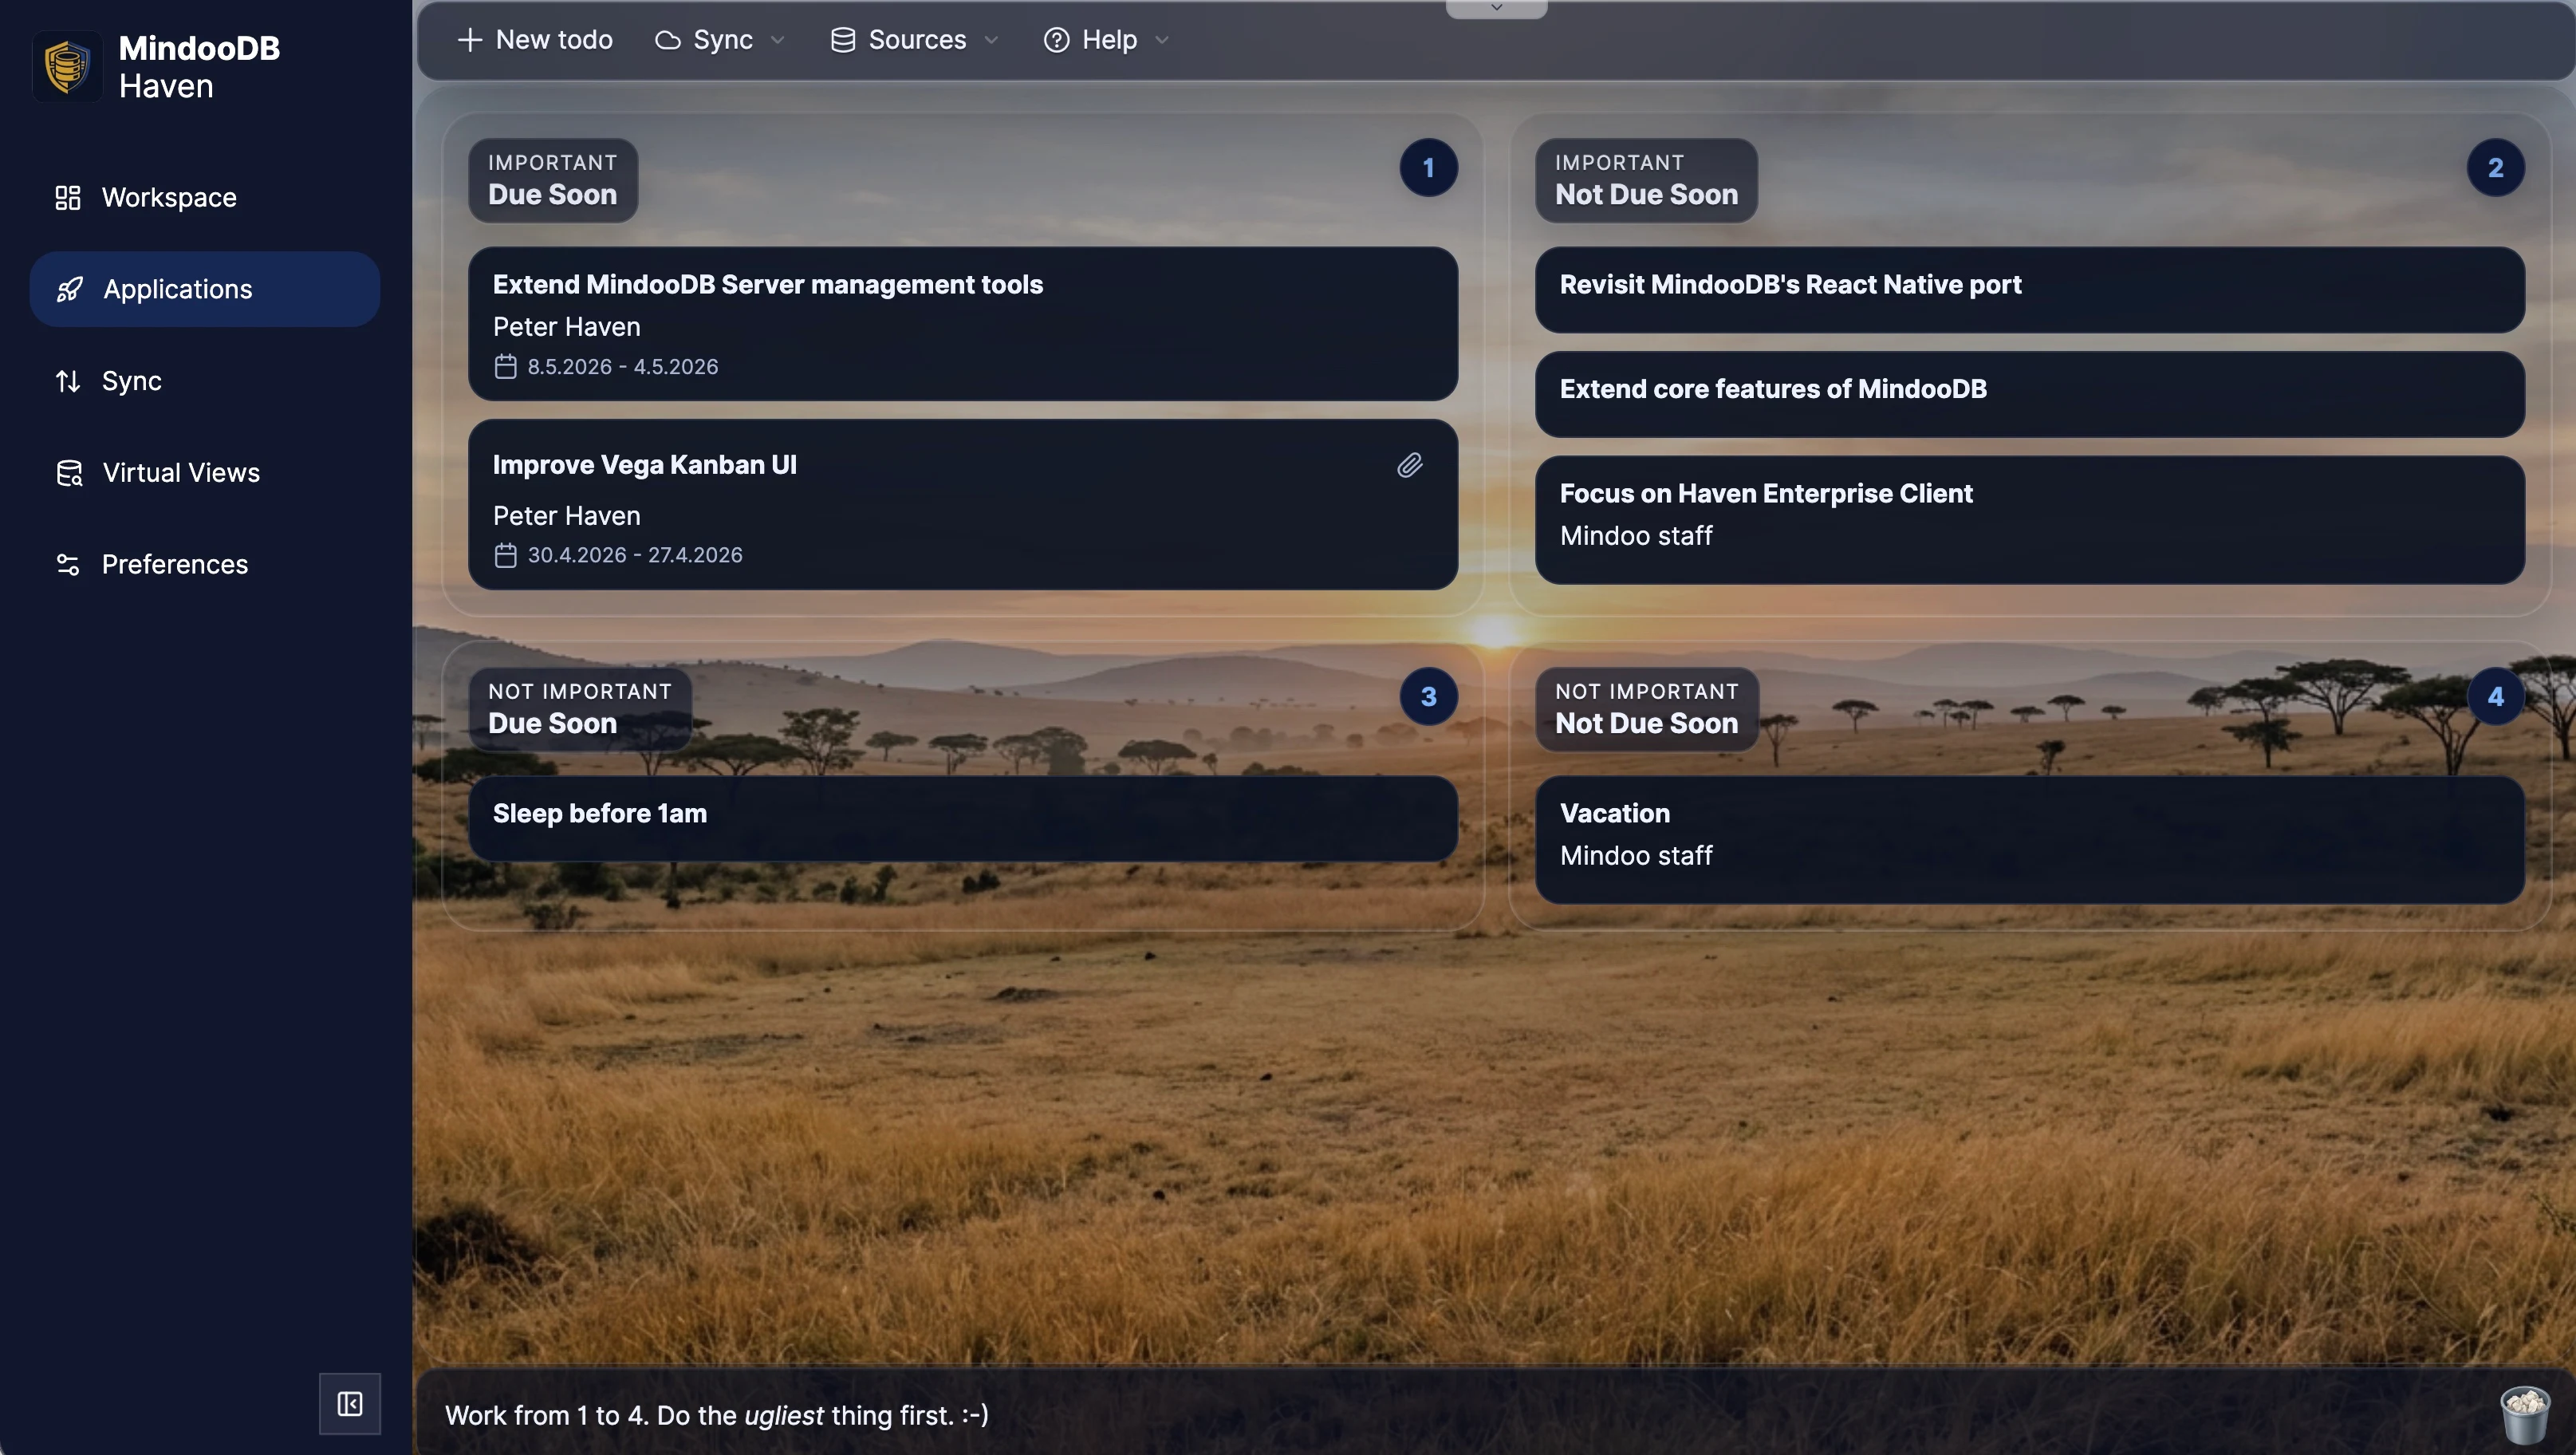Collapse the sidebar
The height and width of the screenshot is (1455, 2576).
coord(349,1404)
